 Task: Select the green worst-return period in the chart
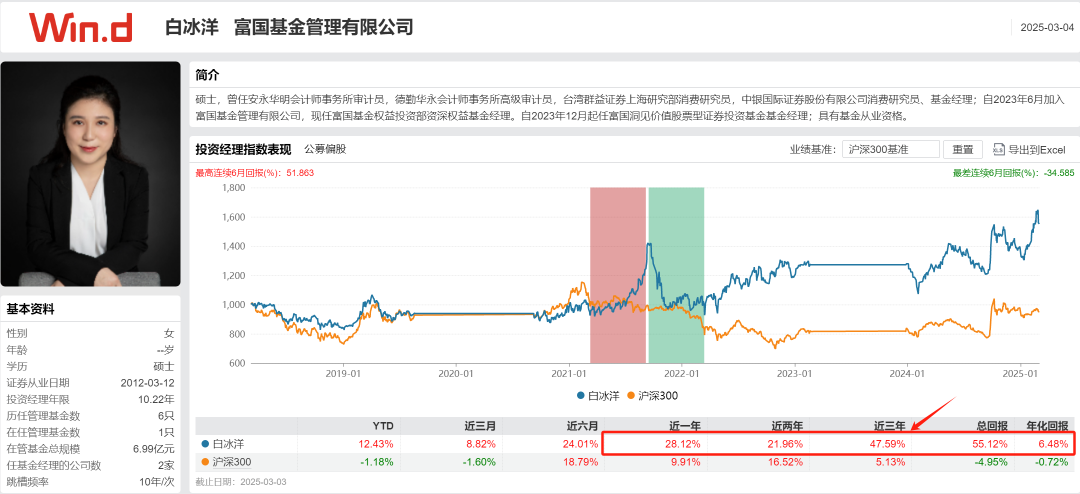point(676,275)
